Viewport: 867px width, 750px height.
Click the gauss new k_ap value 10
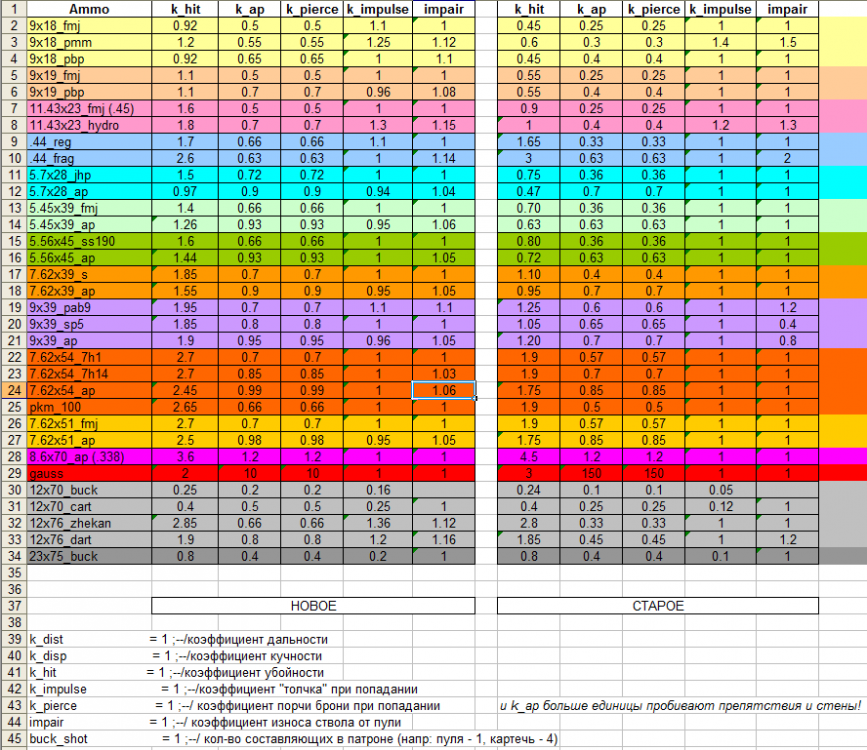tap(249, 473)
